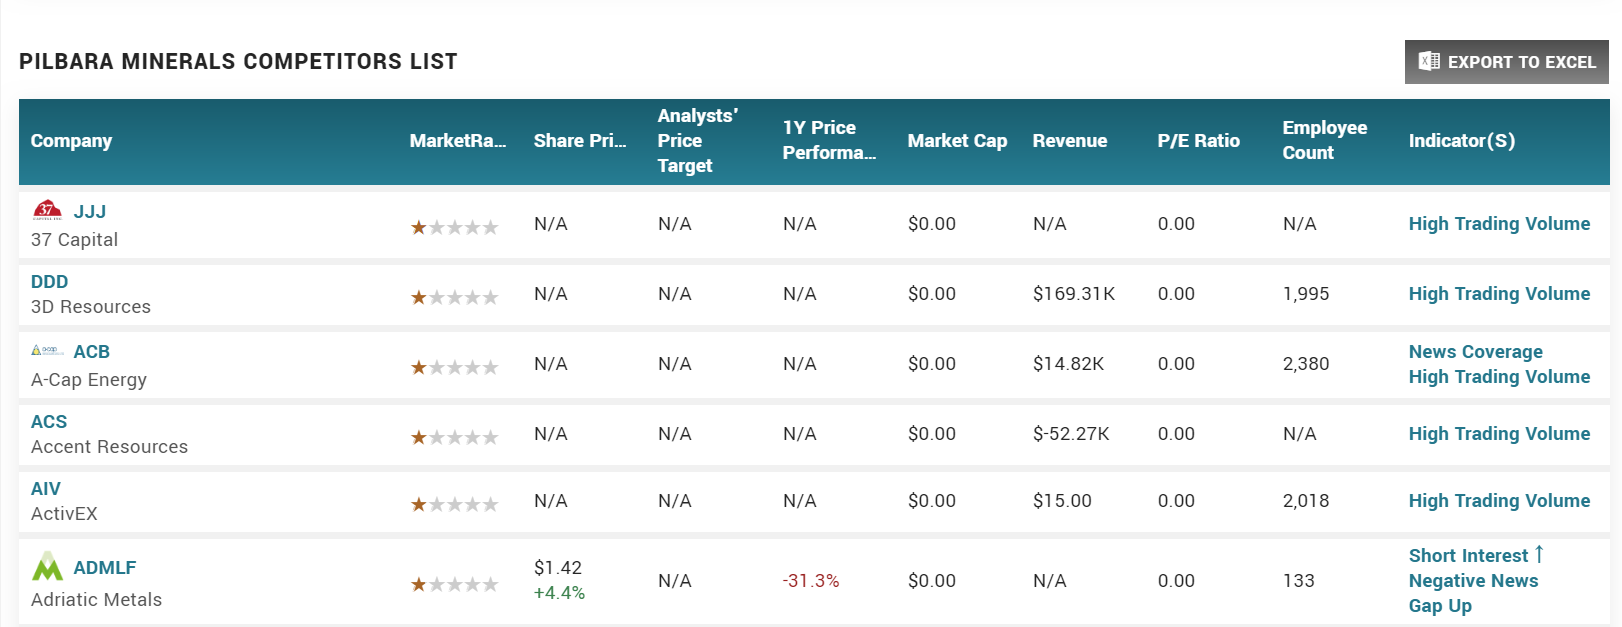Click the A-Cap Energy logo icon
The image size is (1622, 627).
pos(47,351)
